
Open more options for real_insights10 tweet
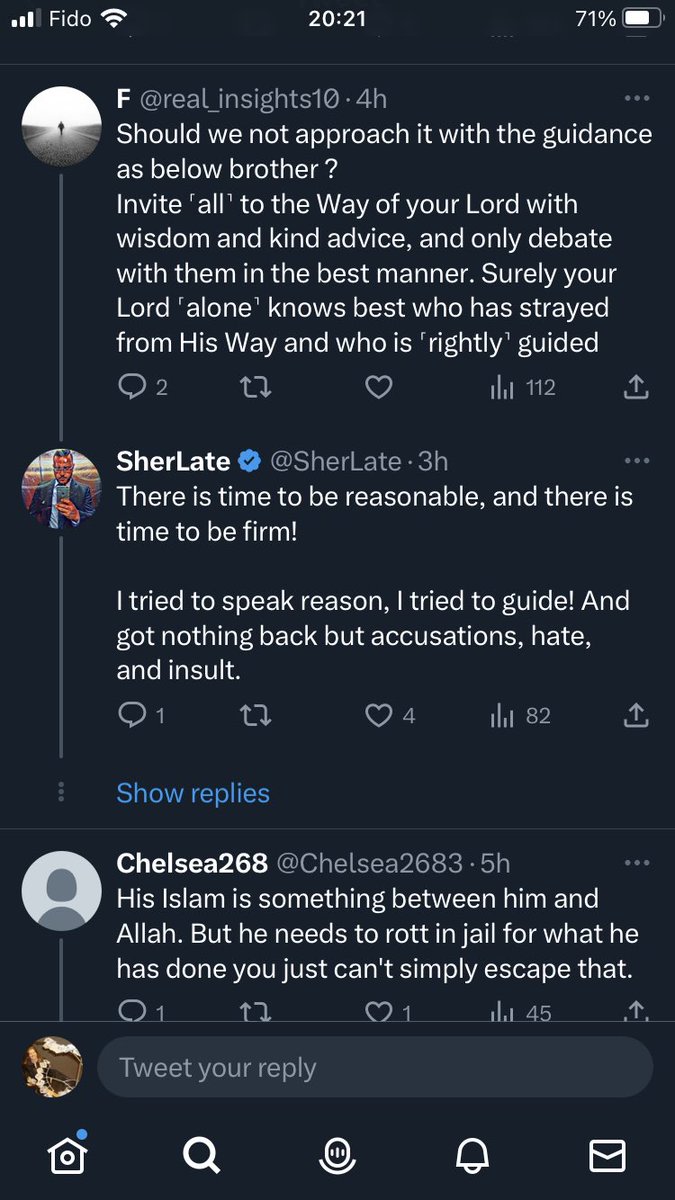pyautogui.click(x=636, y=98)
